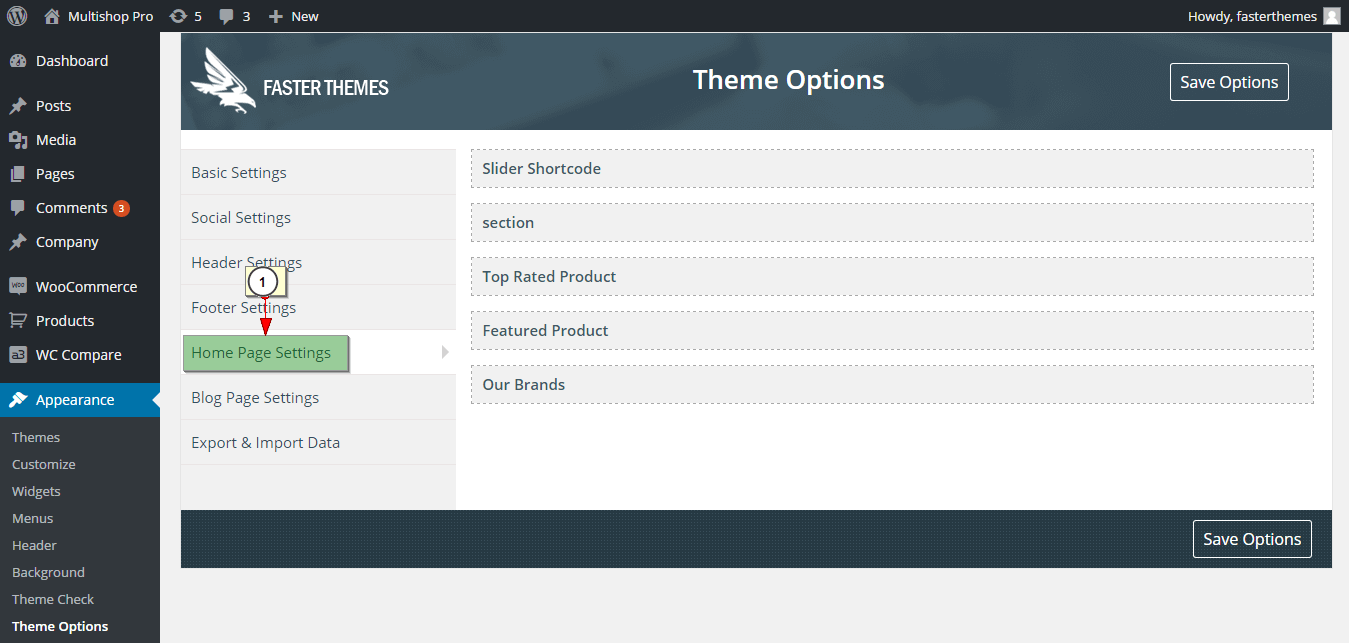
Task: Open the Customize submenu link
Action: (44, 464)
